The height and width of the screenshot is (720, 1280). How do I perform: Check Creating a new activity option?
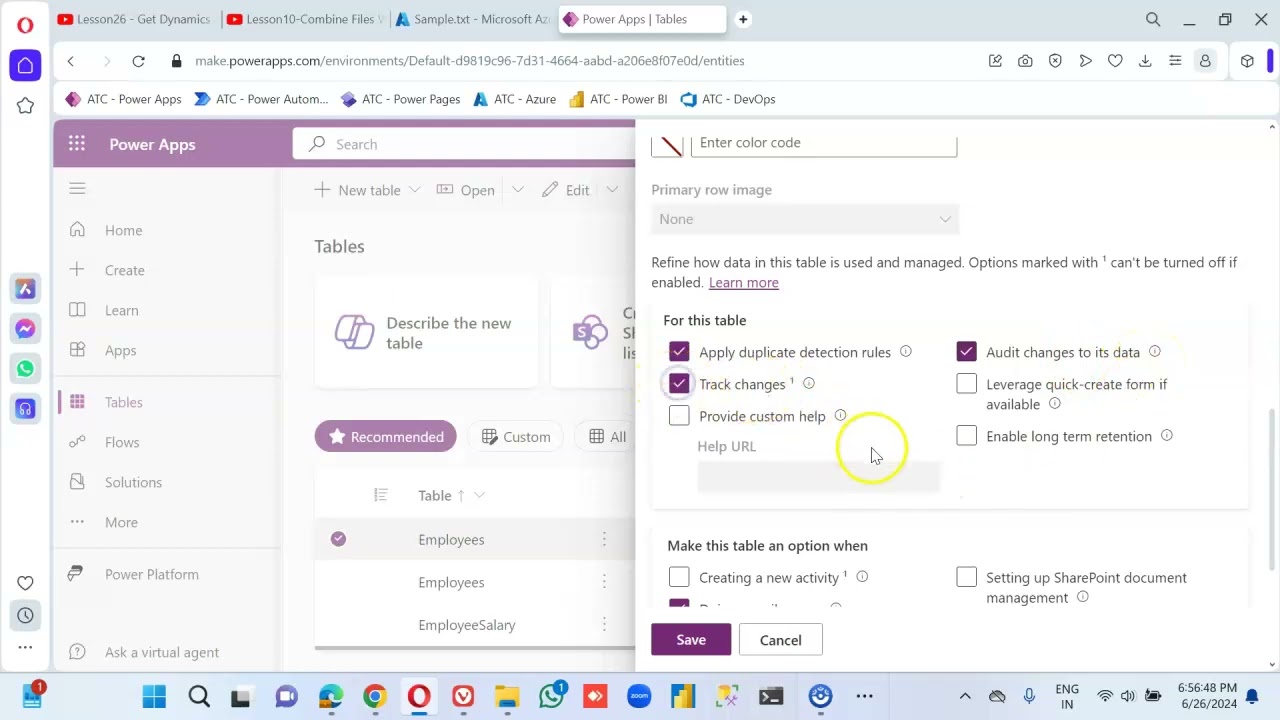(x=679, y=577)
